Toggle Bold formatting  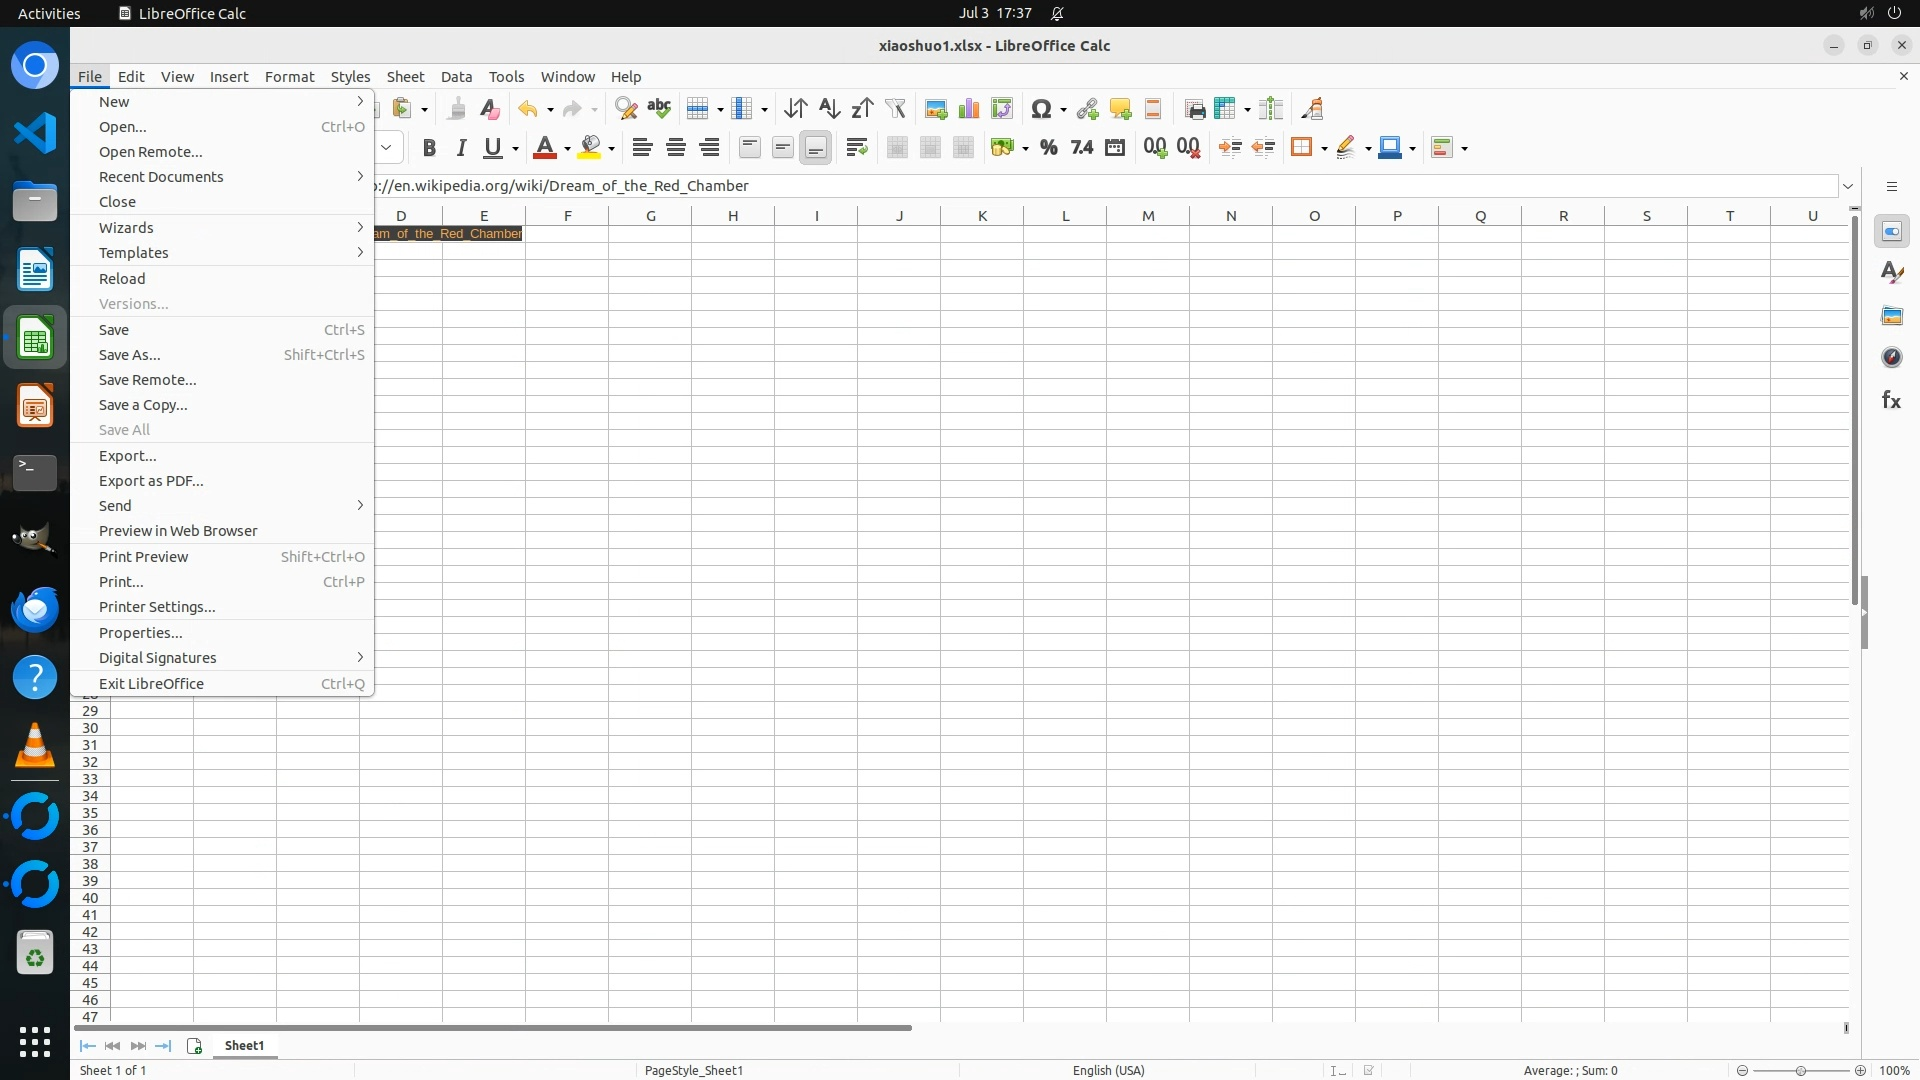429,148
